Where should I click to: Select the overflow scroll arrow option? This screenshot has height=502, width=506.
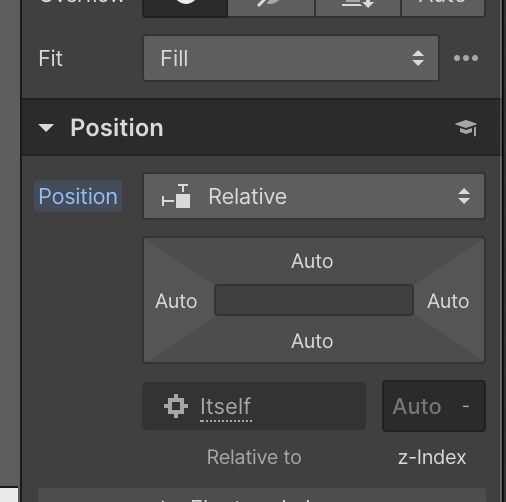(358, 7)
